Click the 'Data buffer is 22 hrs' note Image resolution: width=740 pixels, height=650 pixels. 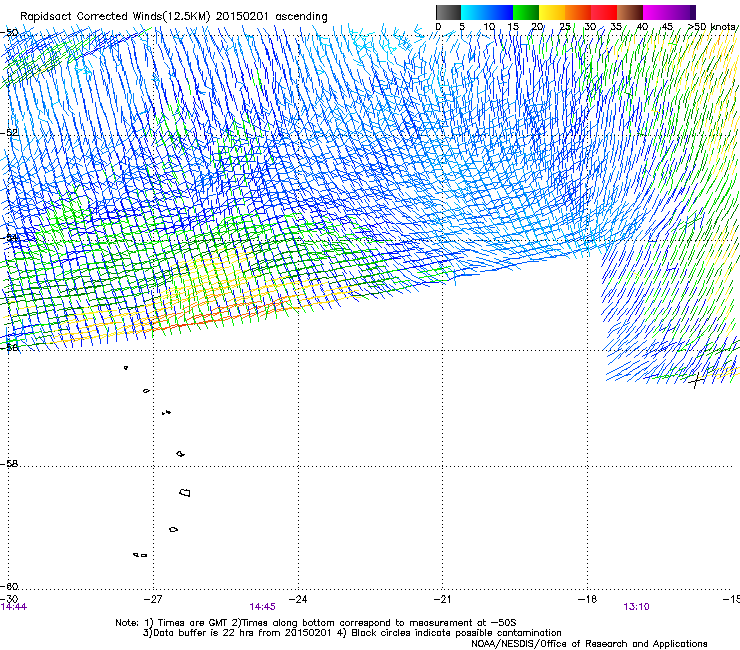pyautogui.click(x=204, y=633)
